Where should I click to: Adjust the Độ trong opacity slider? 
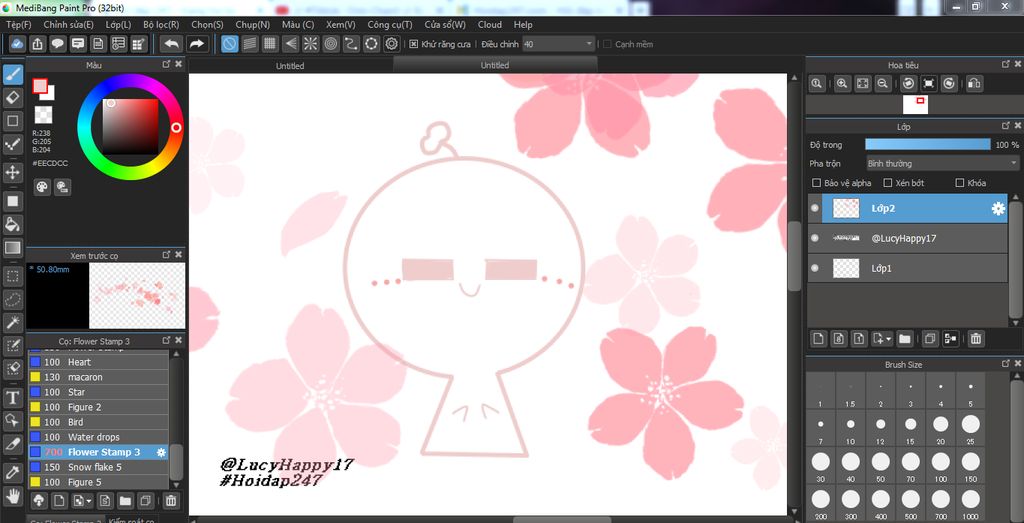927,144
